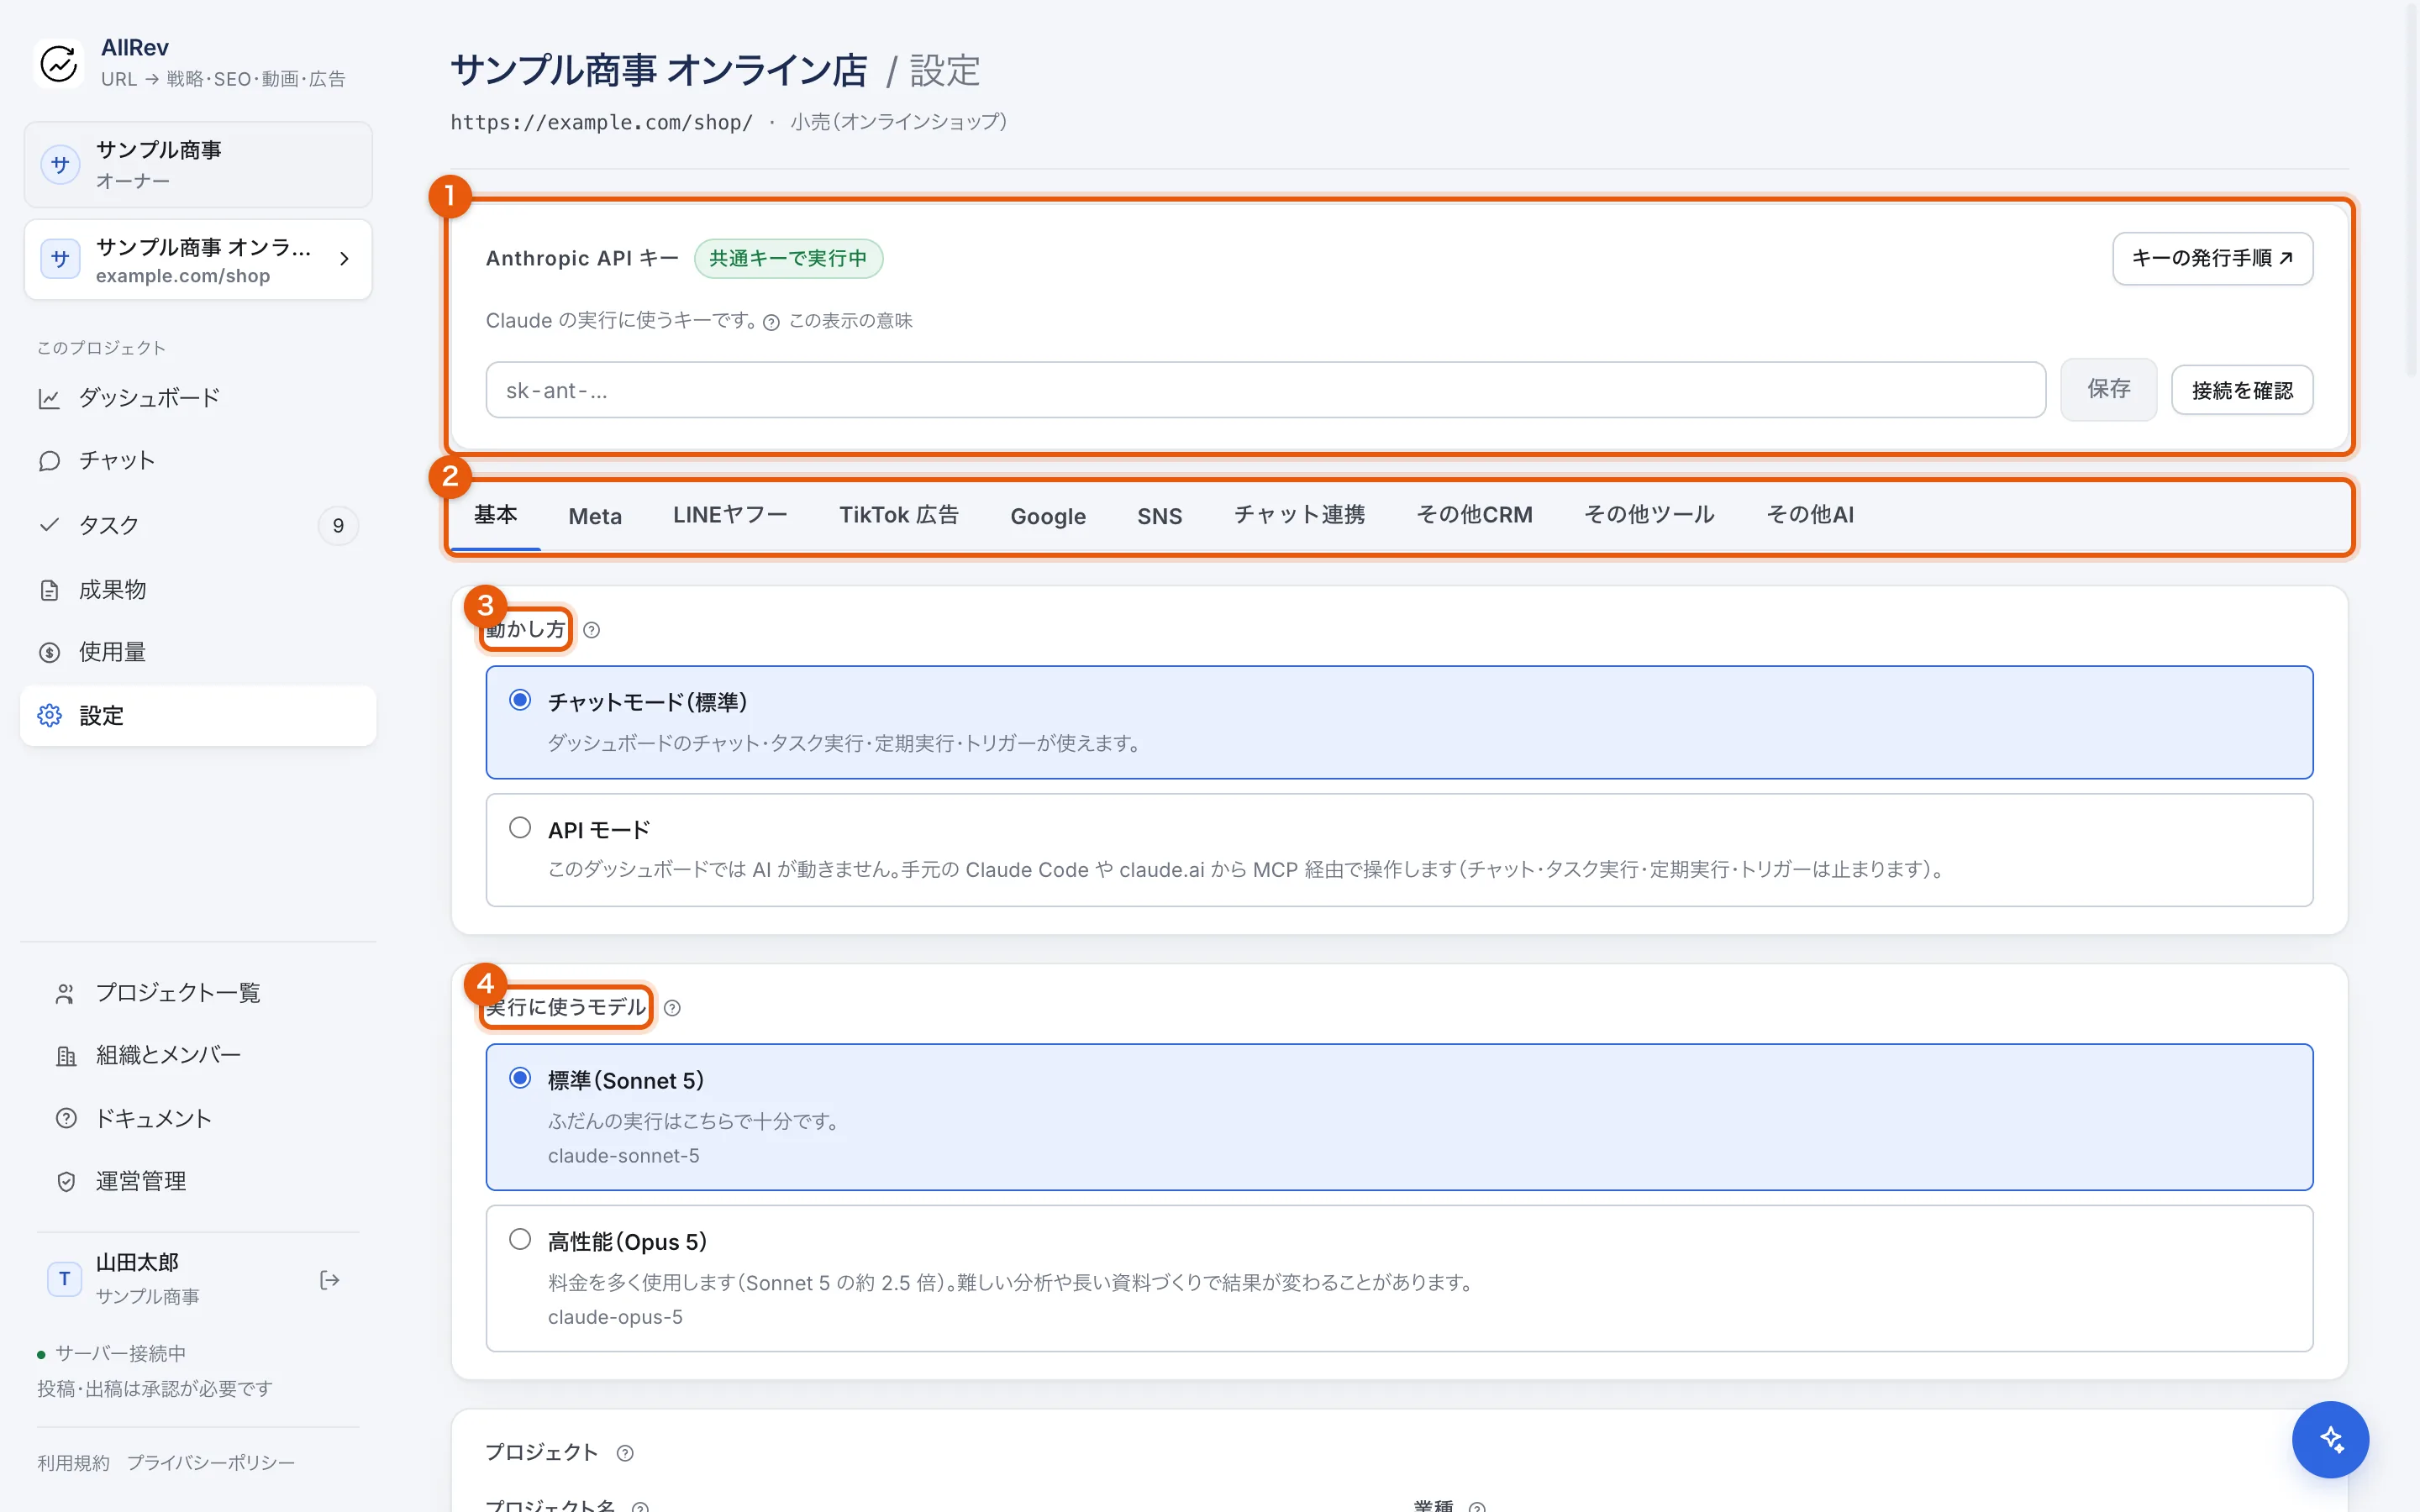Click the チャット speech bubble icon
Image resolution: width=2420 pixels, height=1512 pixels.
[x=49, y=461]
